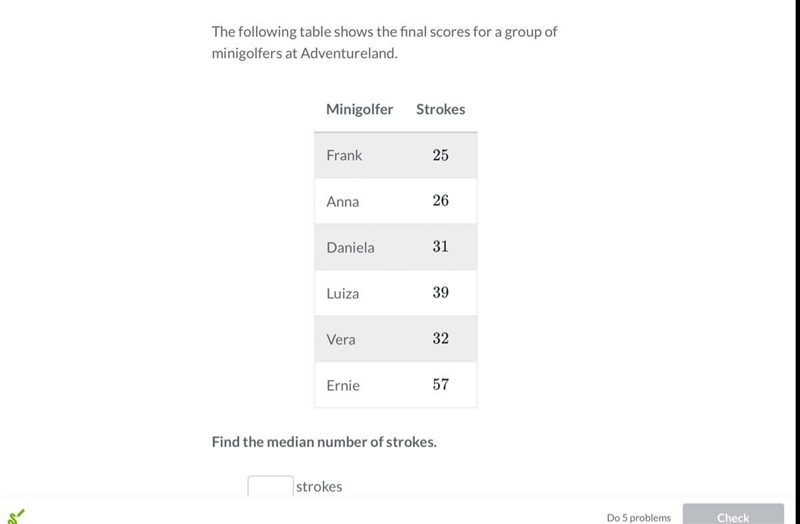Viewport: 800px width, 524px height.
Task: Click the score 25 in Frank's row
Action: [x=441, y=155]
